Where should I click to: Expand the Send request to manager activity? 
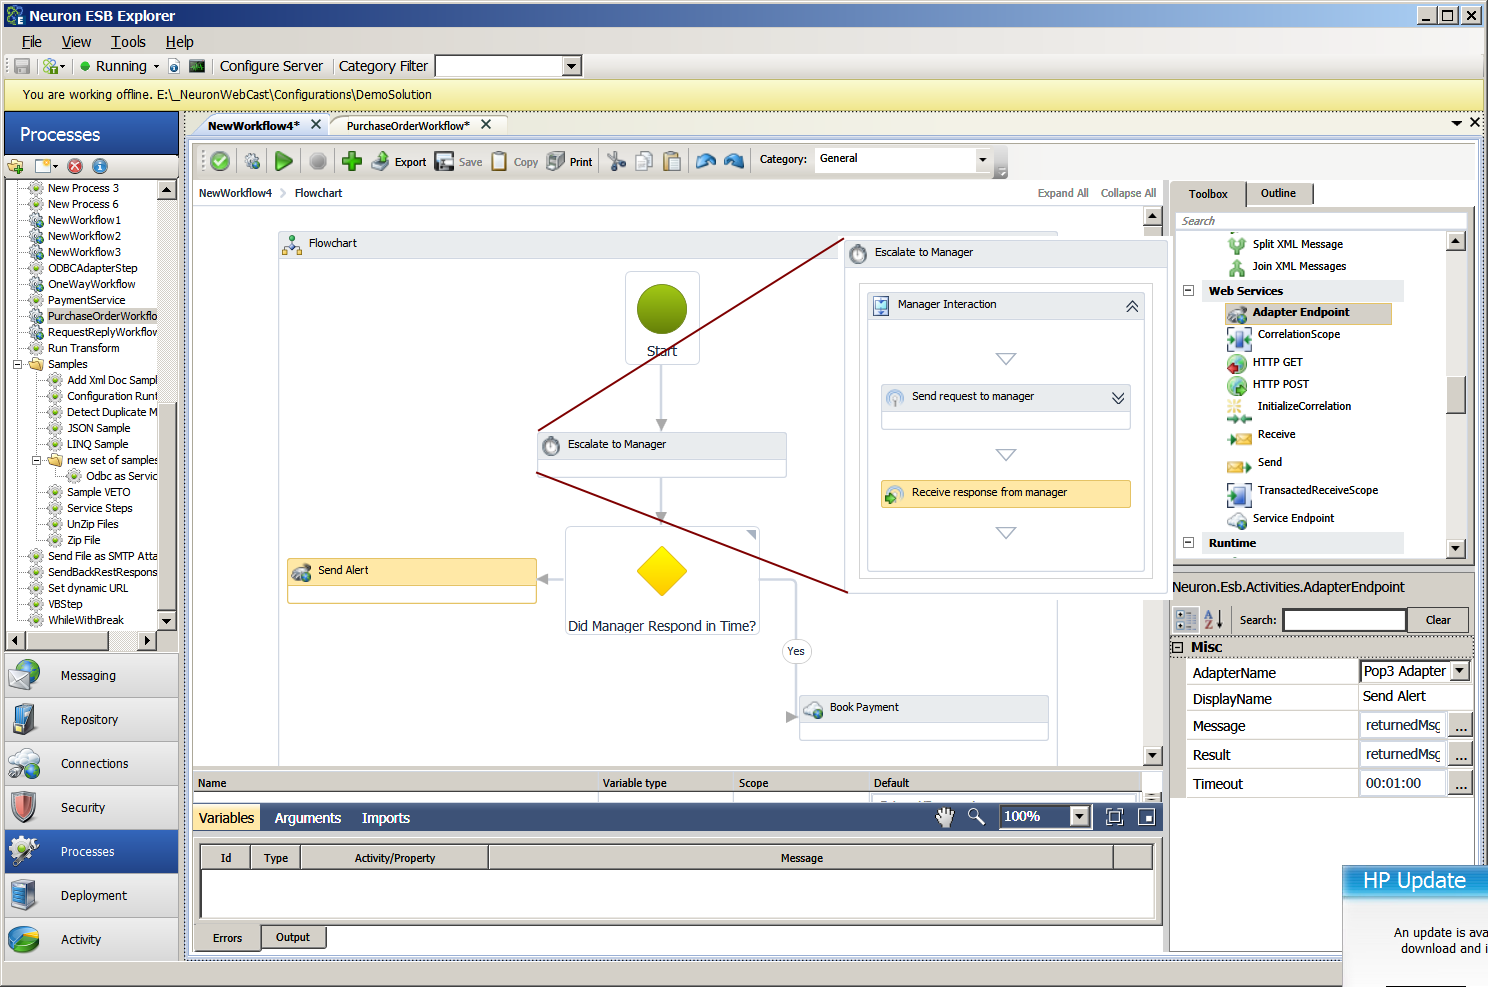(1118, 398)
